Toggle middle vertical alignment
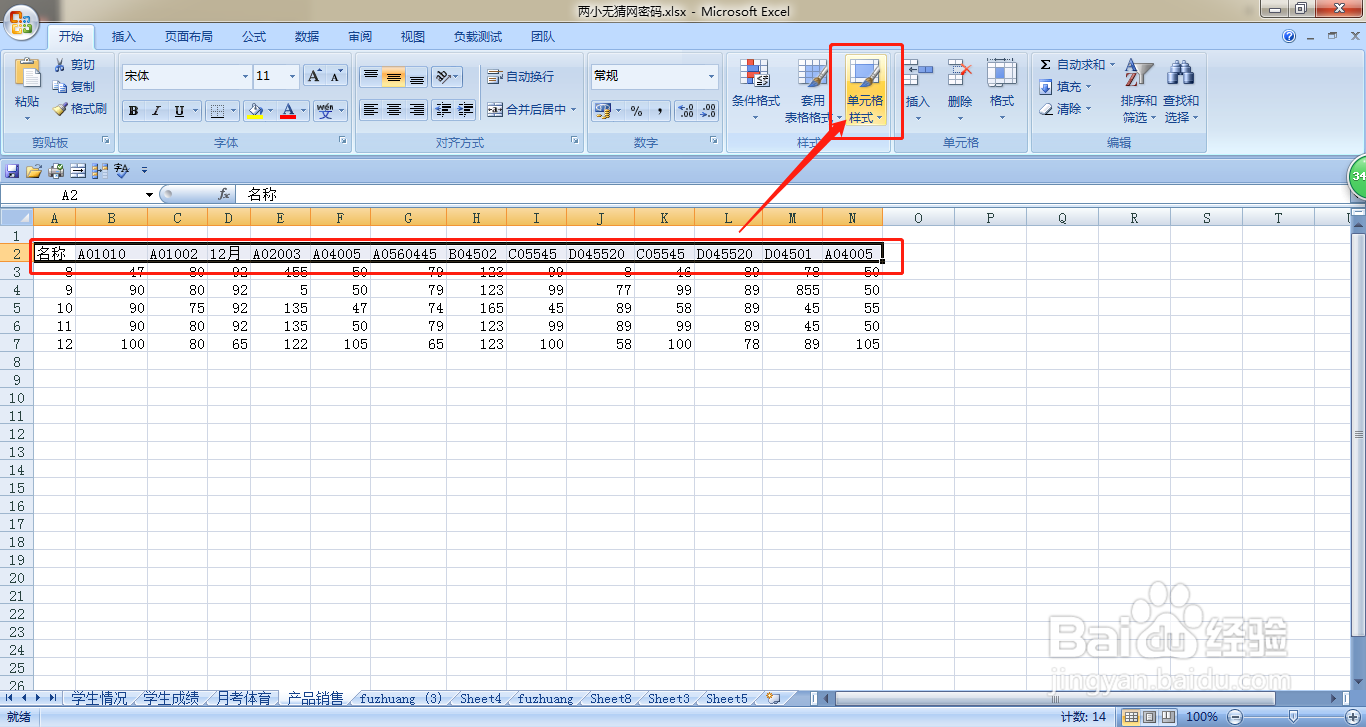1366x727 pixels. point(394,77)
